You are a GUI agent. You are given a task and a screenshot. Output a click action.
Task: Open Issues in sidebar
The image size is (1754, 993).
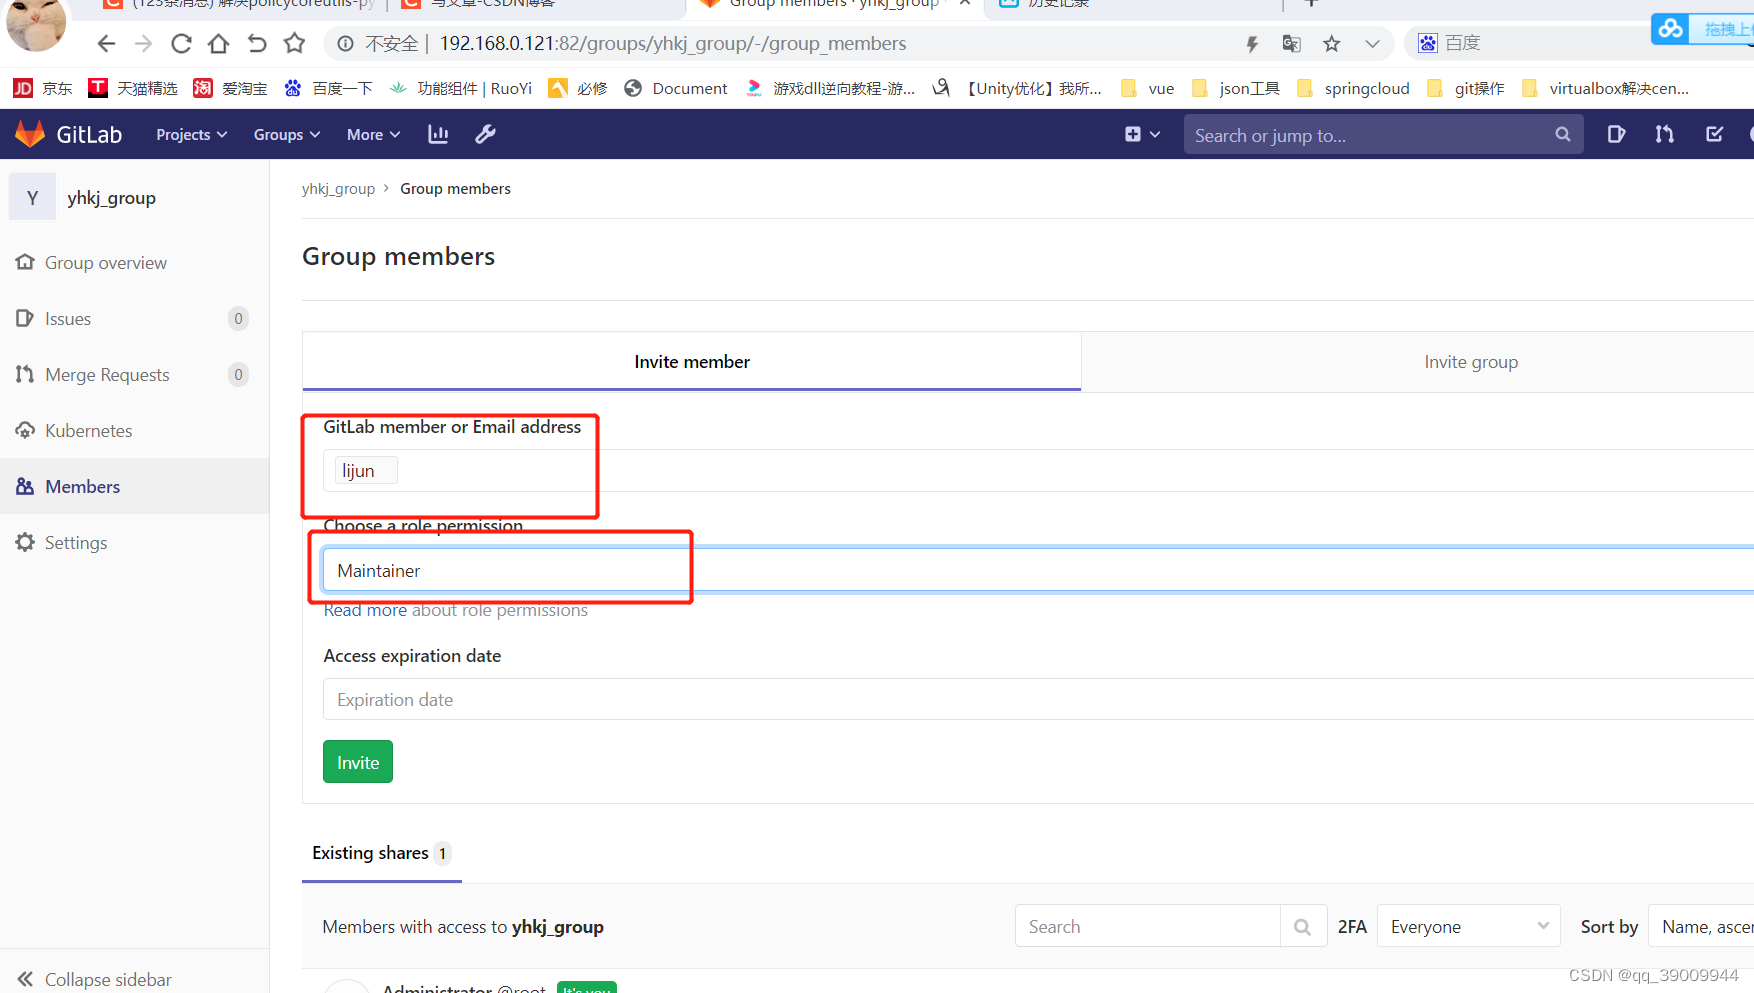click(x=134, y=319)
